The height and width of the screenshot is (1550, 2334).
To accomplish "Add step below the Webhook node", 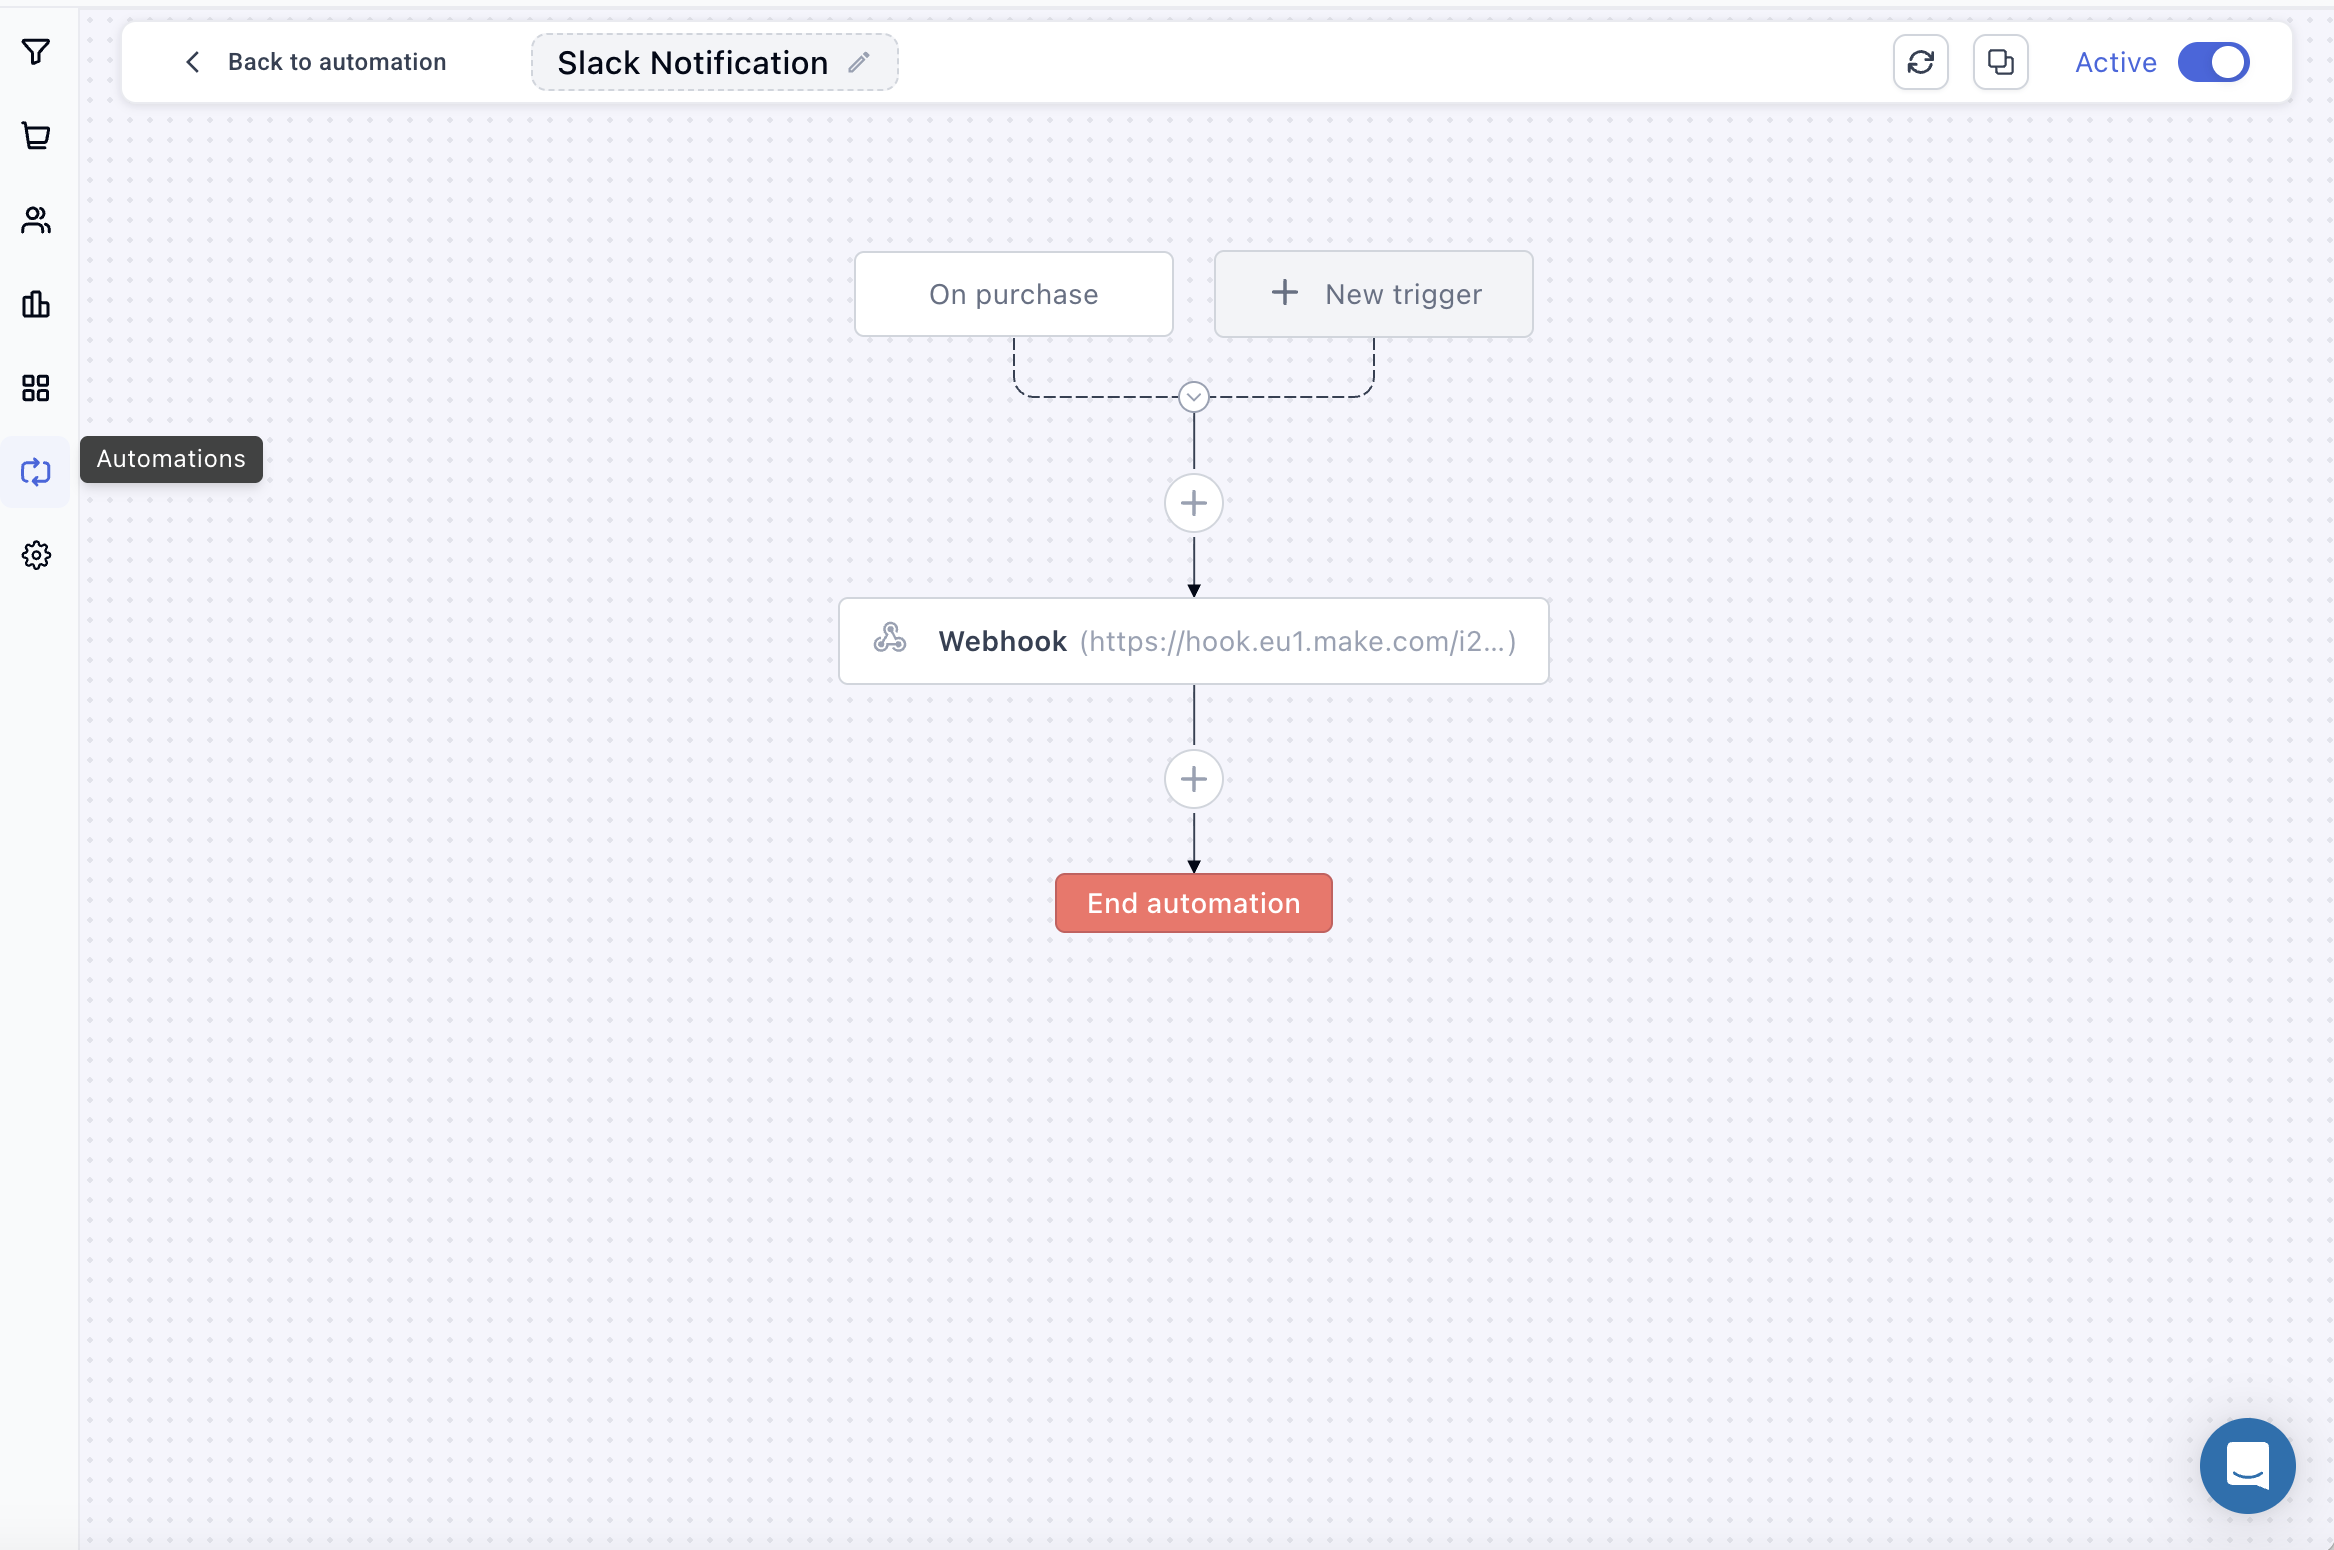I will point(1193,779).
